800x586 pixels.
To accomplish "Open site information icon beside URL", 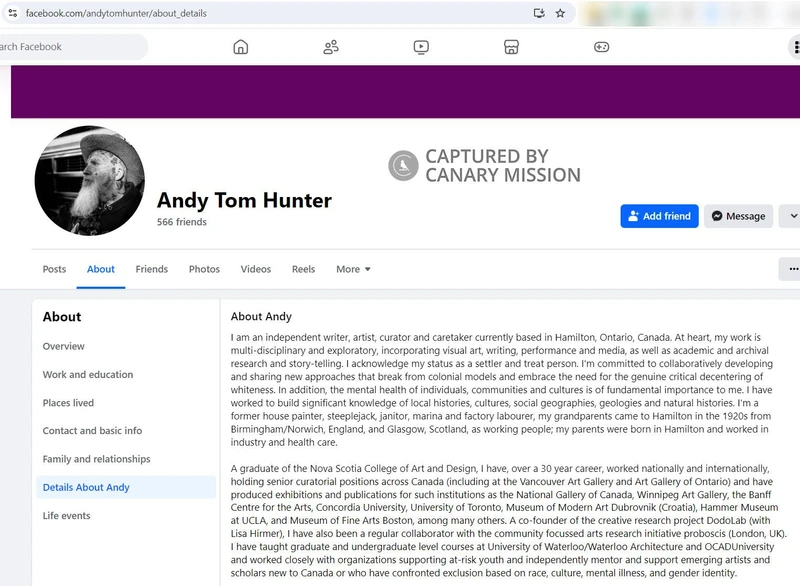I will coord(13,13).
